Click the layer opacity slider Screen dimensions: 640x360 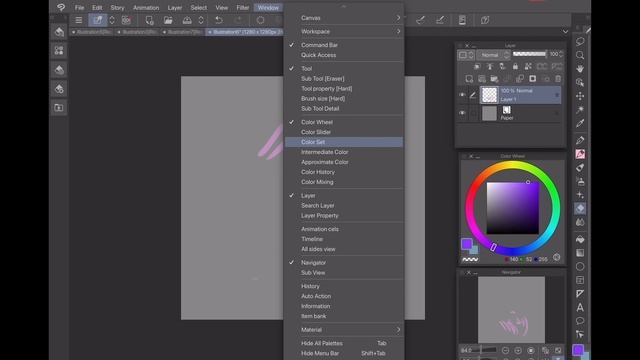coord(530,54)
